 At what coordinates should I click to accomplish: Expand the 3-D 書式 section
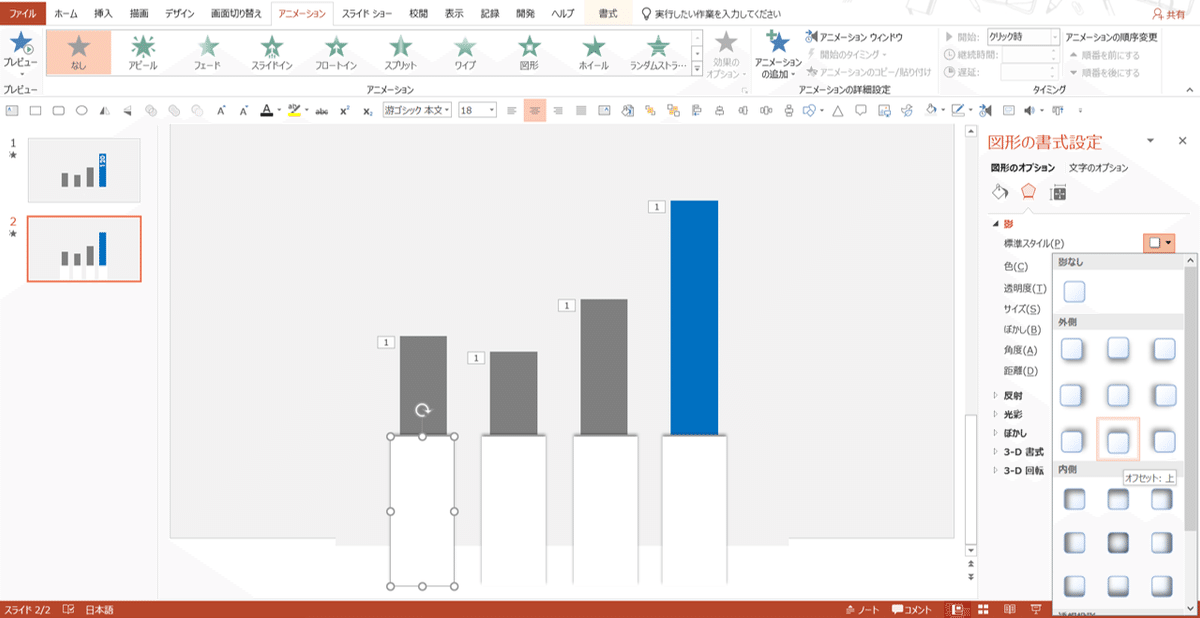coord(995,452)
